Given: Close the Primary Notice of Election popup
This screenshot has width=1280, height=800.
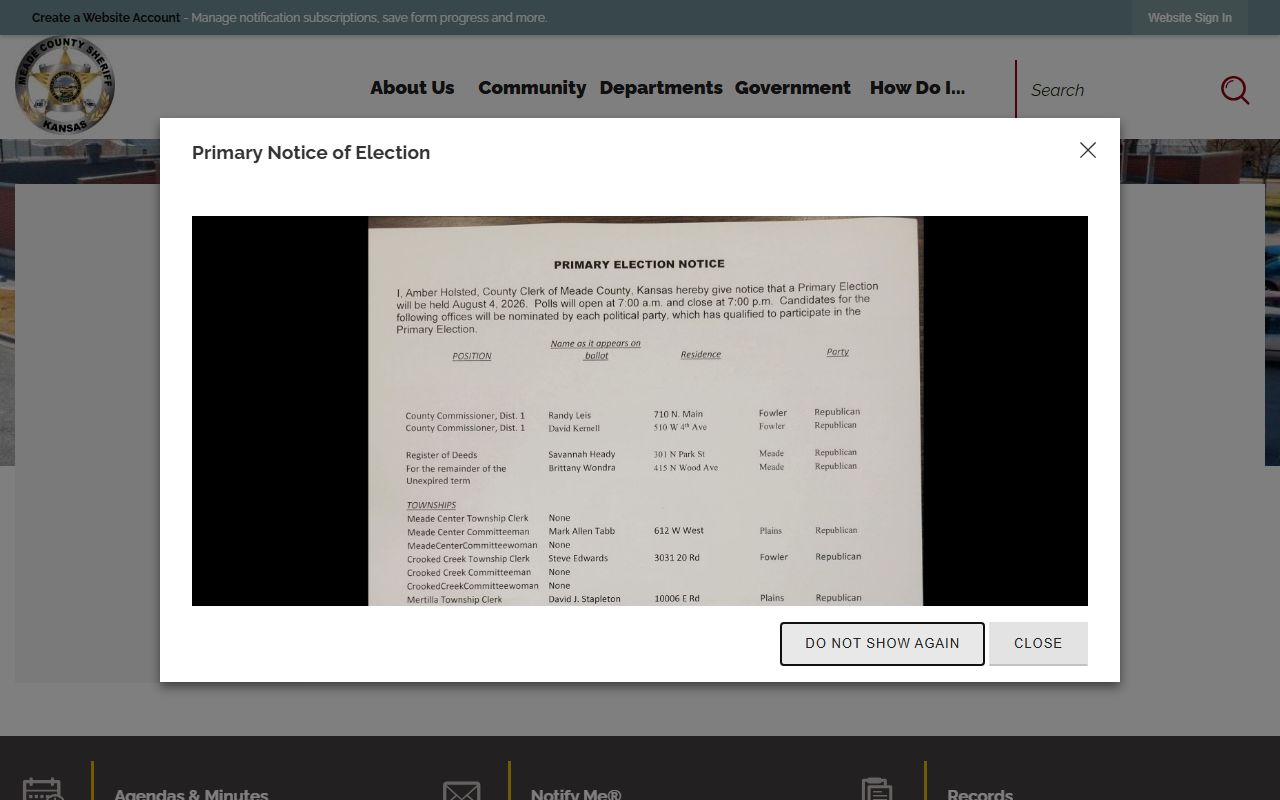Looking at the screenshot, I should pyautogui.click(x=1088, y=150).
